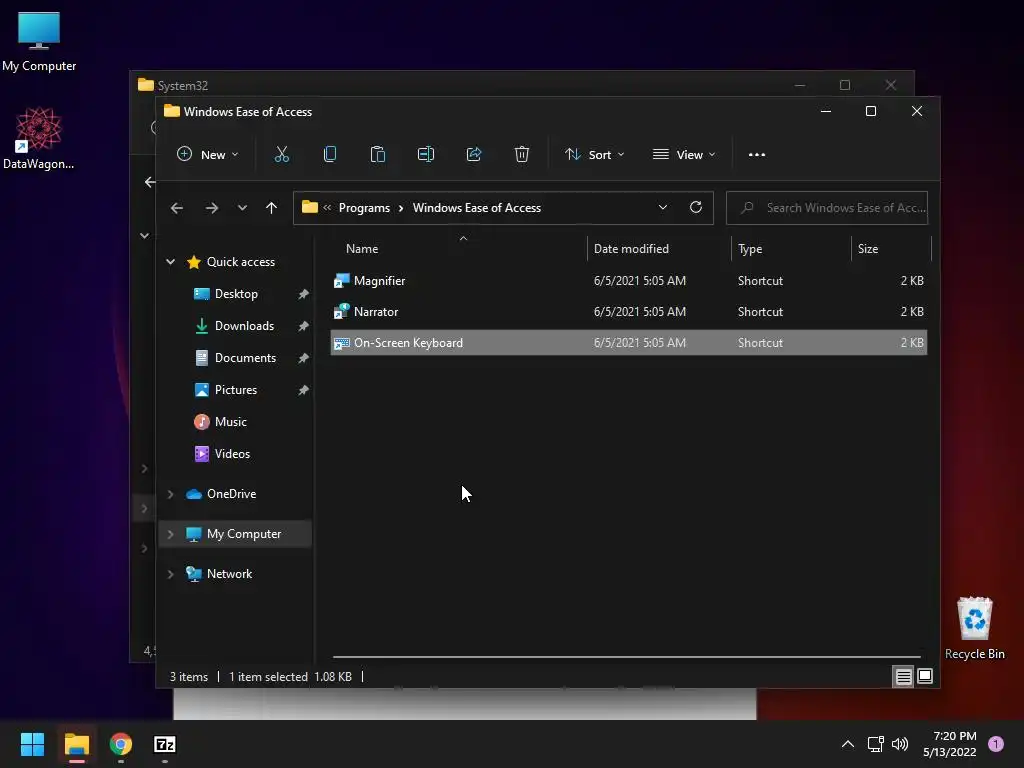Select Network in navigation pane
The width and height of the screenshot is (1024, 768).
[x=229, y=574]
